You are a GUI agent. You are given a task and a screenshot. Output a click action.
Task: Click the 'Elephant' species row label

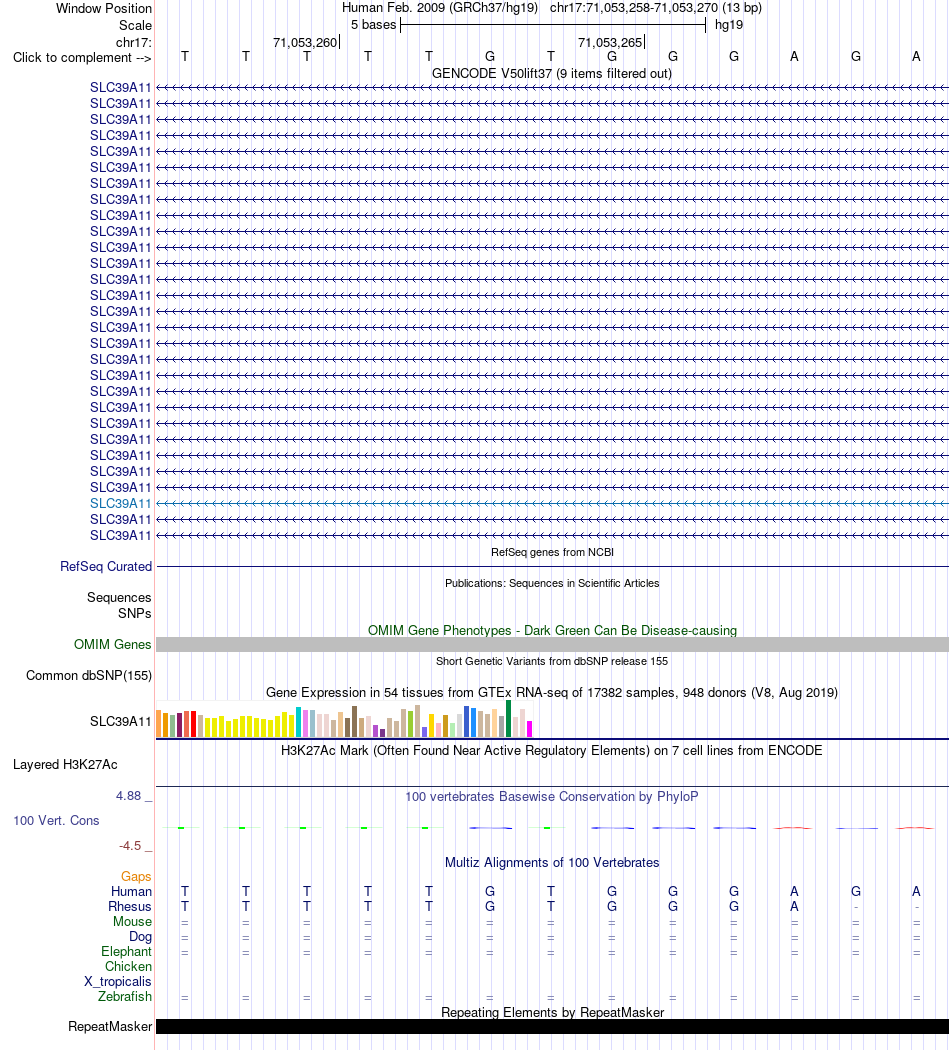point(126,952)
